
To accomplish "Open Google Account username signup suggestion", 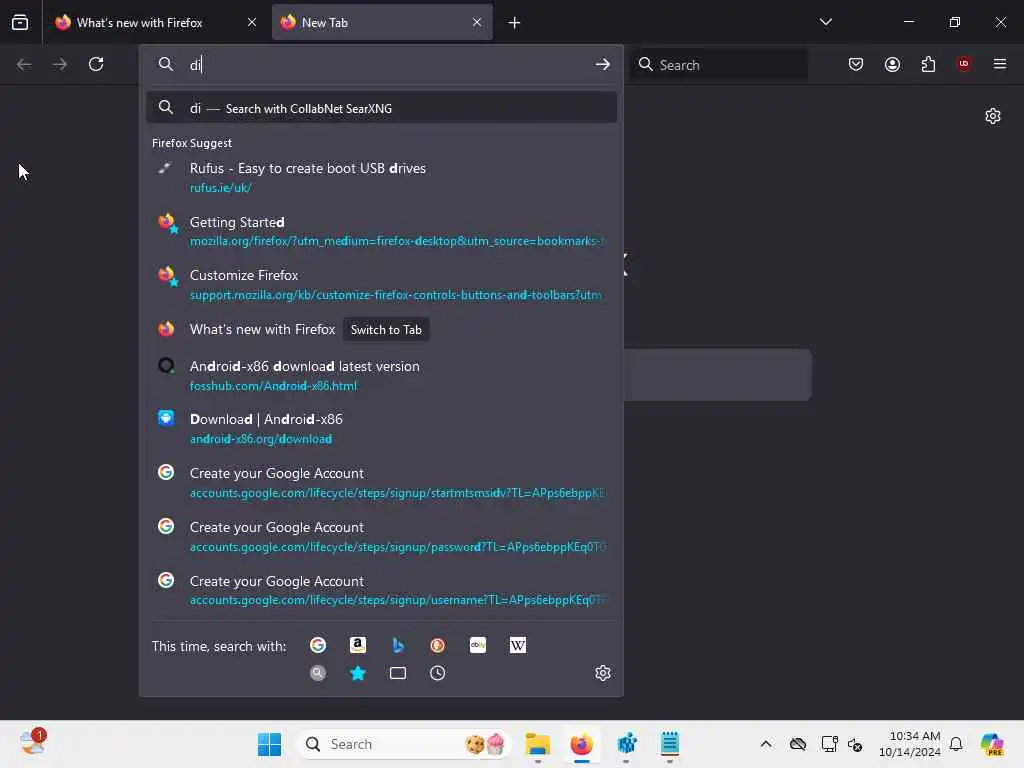I will coord(381,590).
